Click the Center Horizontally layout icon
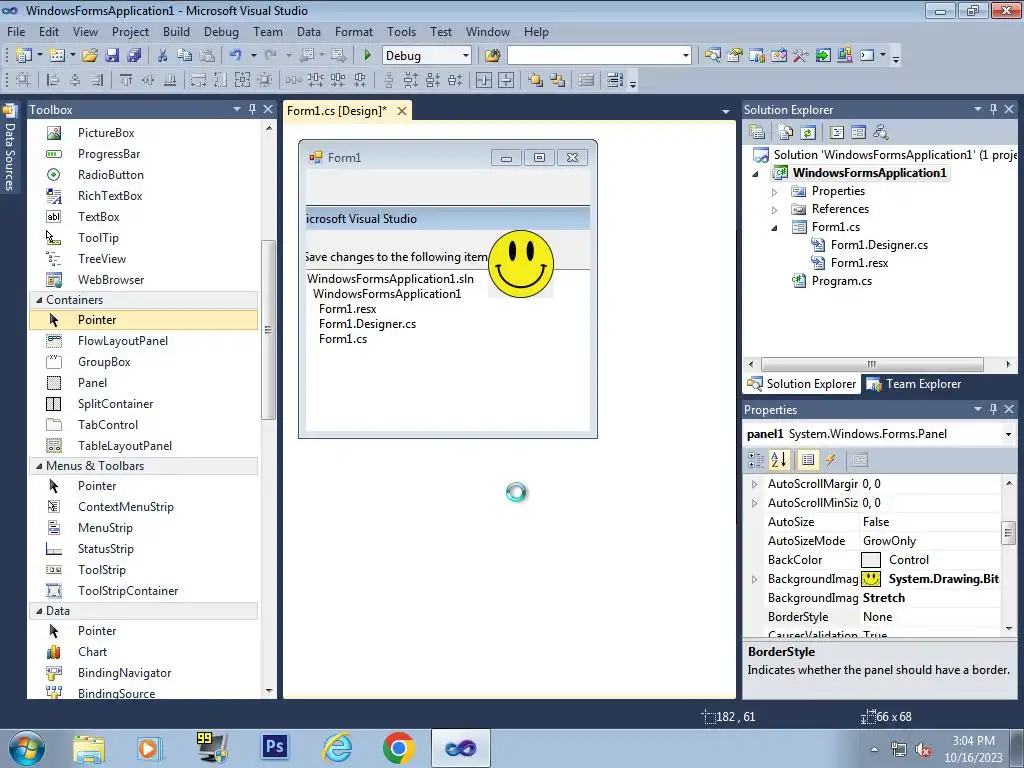The height and width of the screenshot is (768, 1024). 484,80
